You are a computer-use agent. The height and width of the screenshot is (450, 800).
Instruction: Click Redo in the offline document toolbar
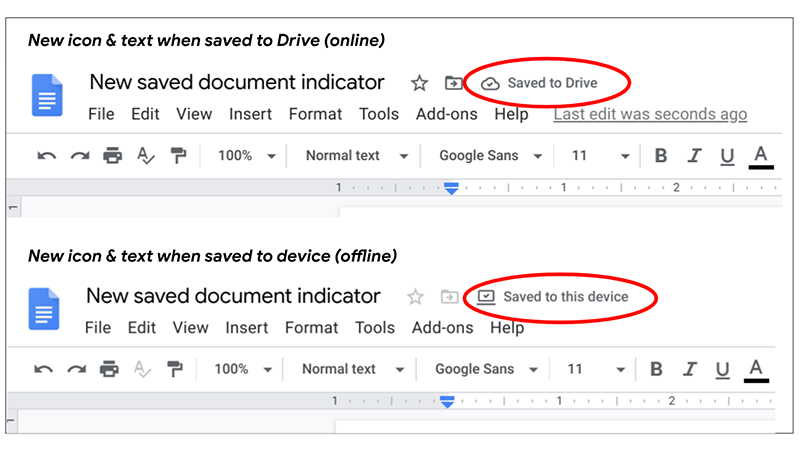pos(76,369)
